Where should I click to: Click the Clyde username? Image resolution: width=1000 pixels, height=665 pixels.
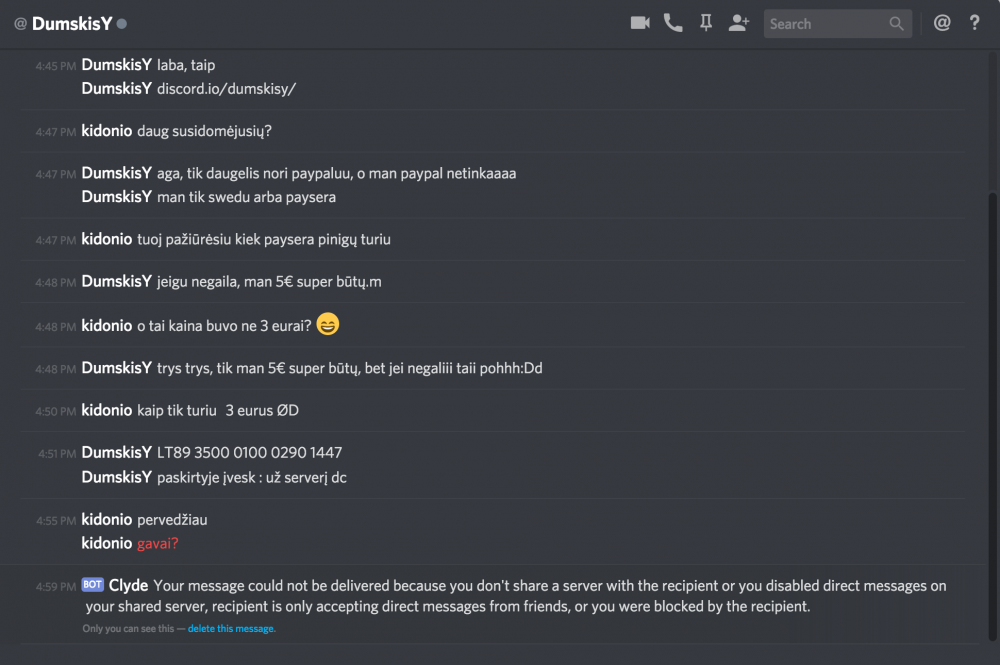(x=128, y=585)
